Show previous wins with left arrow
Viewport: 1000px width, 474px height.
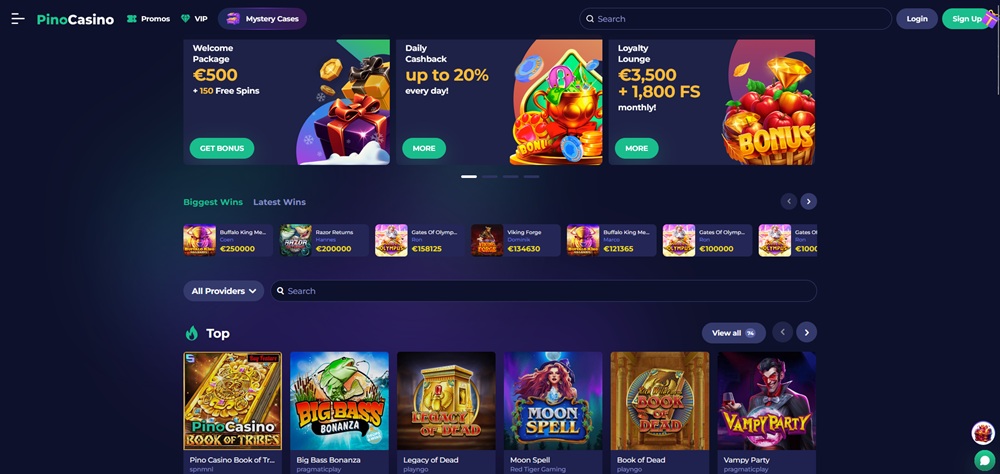click(789, 202)
